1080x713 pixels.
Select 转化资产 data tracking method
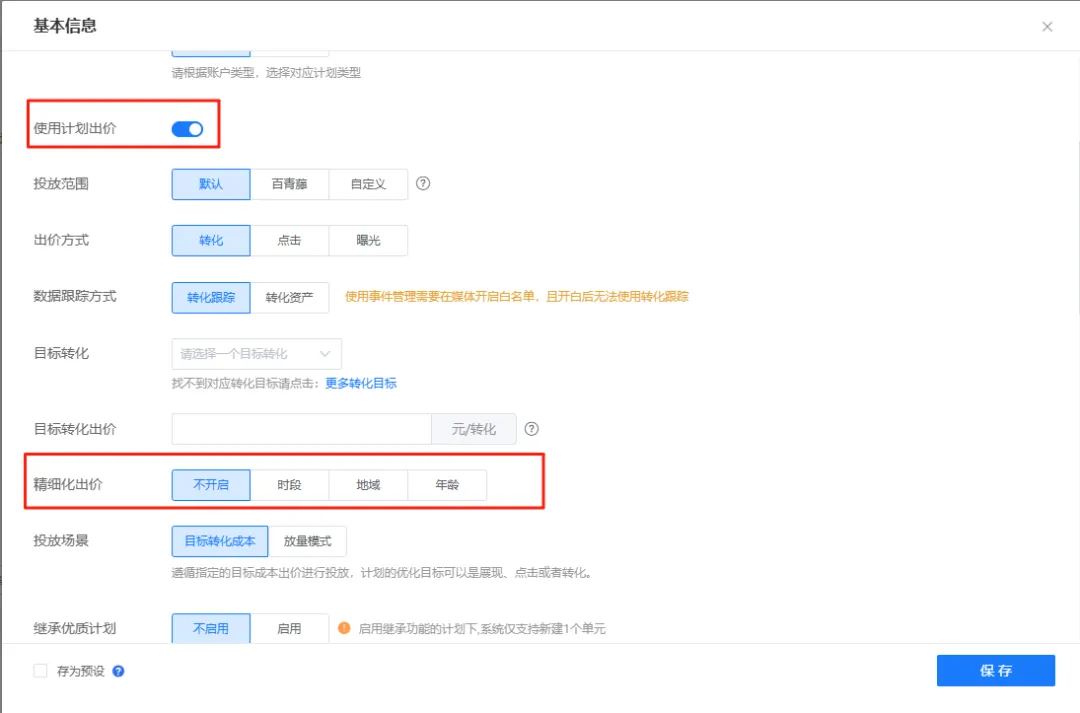[x=289, y=298]
